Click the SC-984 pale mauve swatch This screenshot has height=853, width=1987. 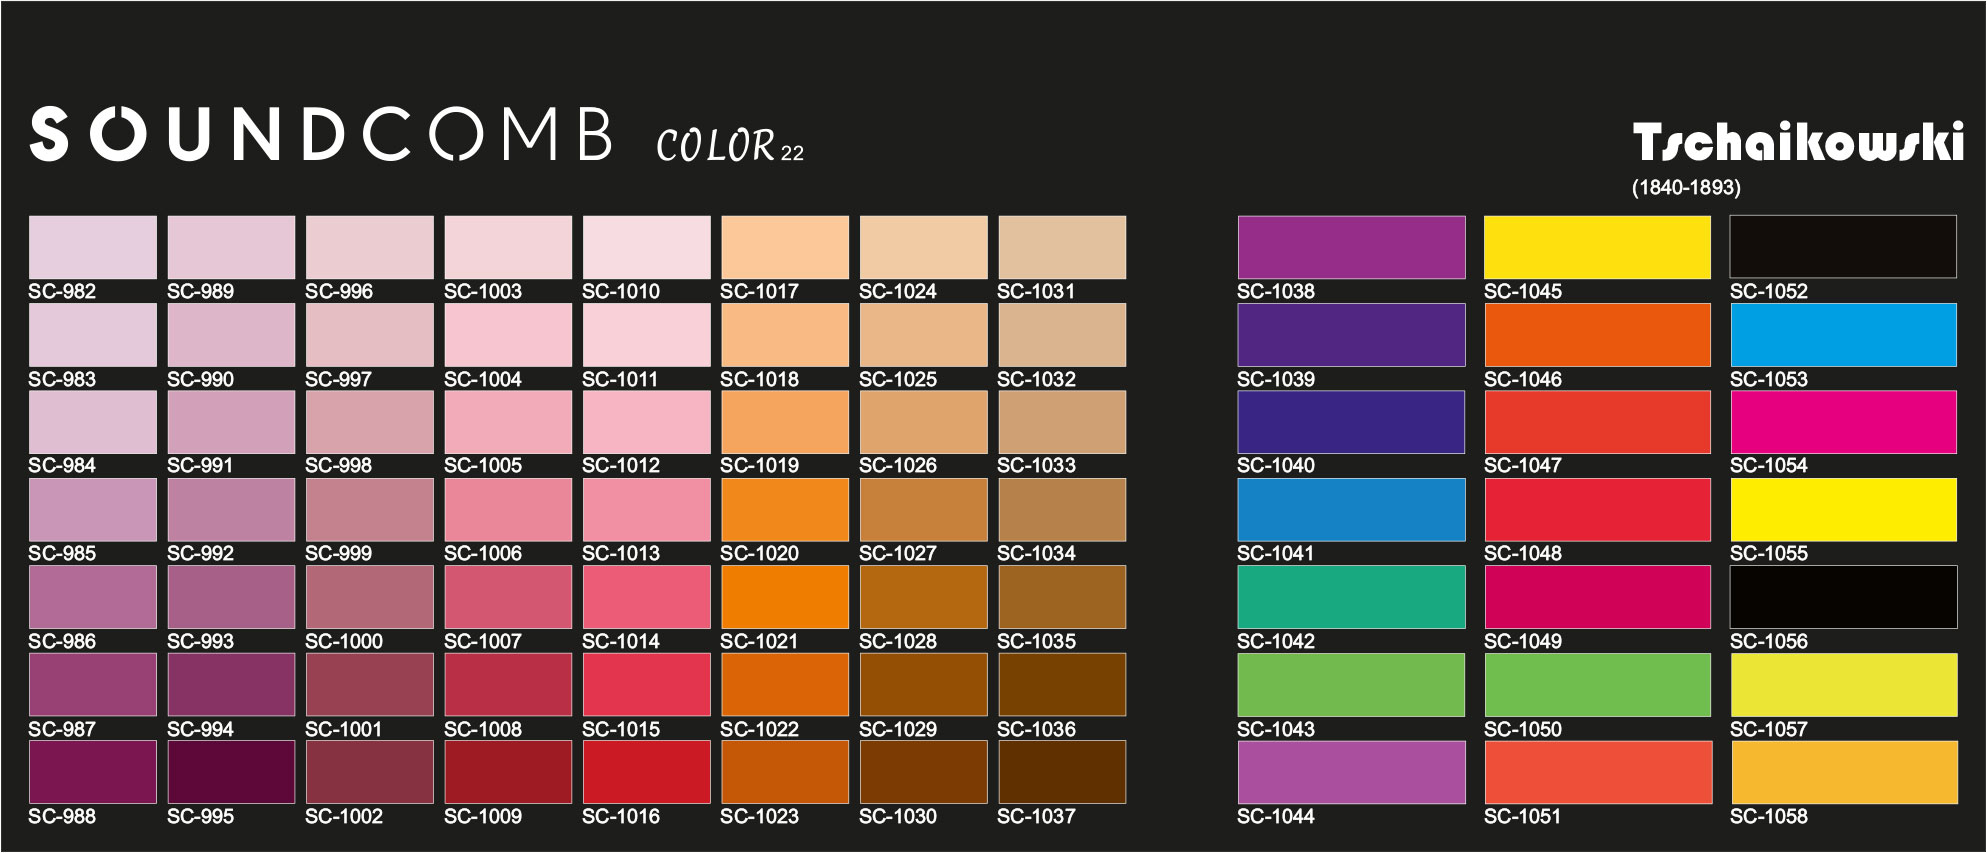[93, 422]
